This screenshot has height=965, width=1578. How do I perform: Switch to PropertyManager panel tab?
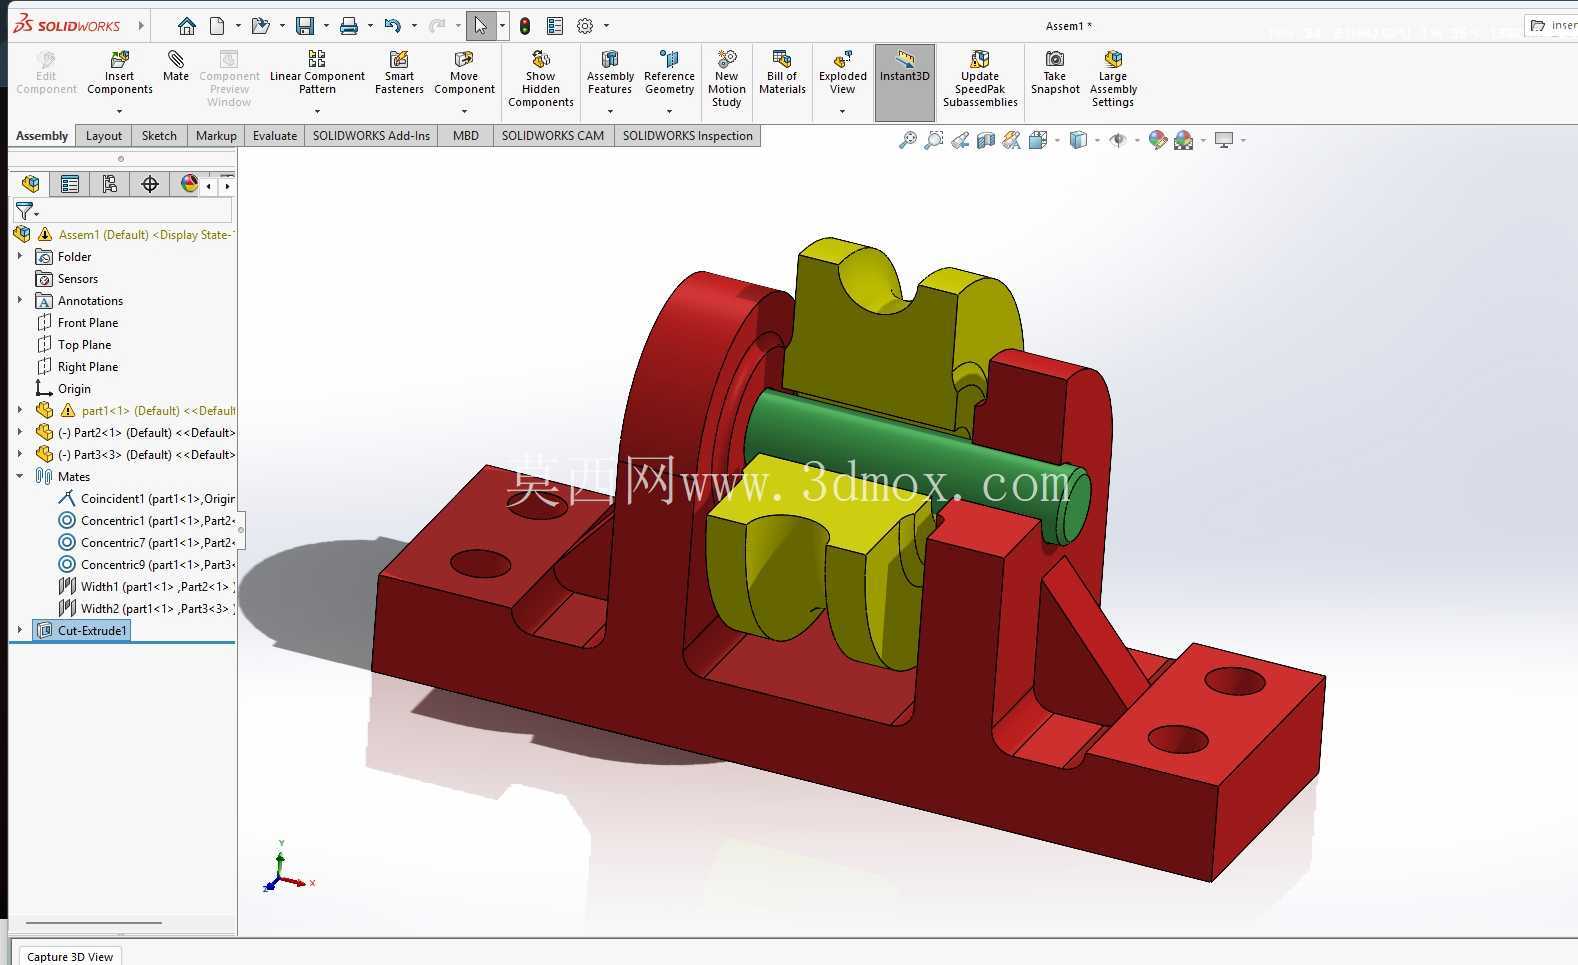pos(70,184)
